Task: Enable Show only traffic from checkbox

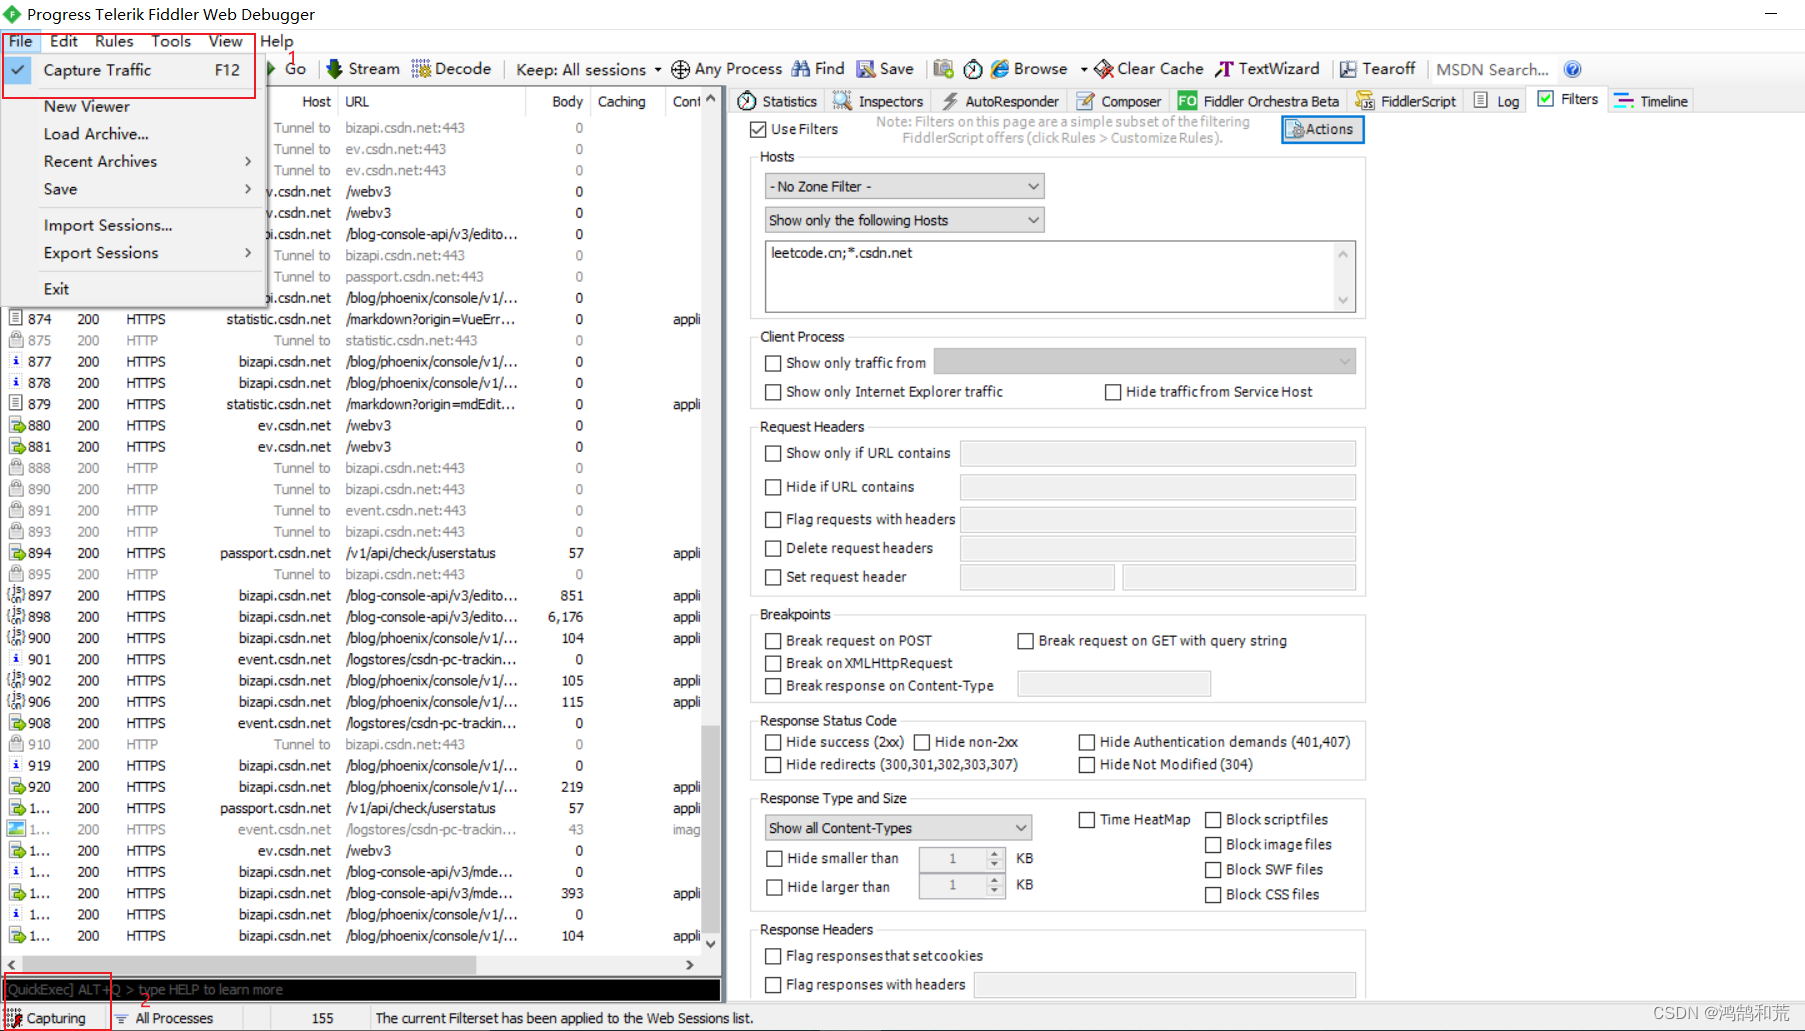Action: pos(773,363)
